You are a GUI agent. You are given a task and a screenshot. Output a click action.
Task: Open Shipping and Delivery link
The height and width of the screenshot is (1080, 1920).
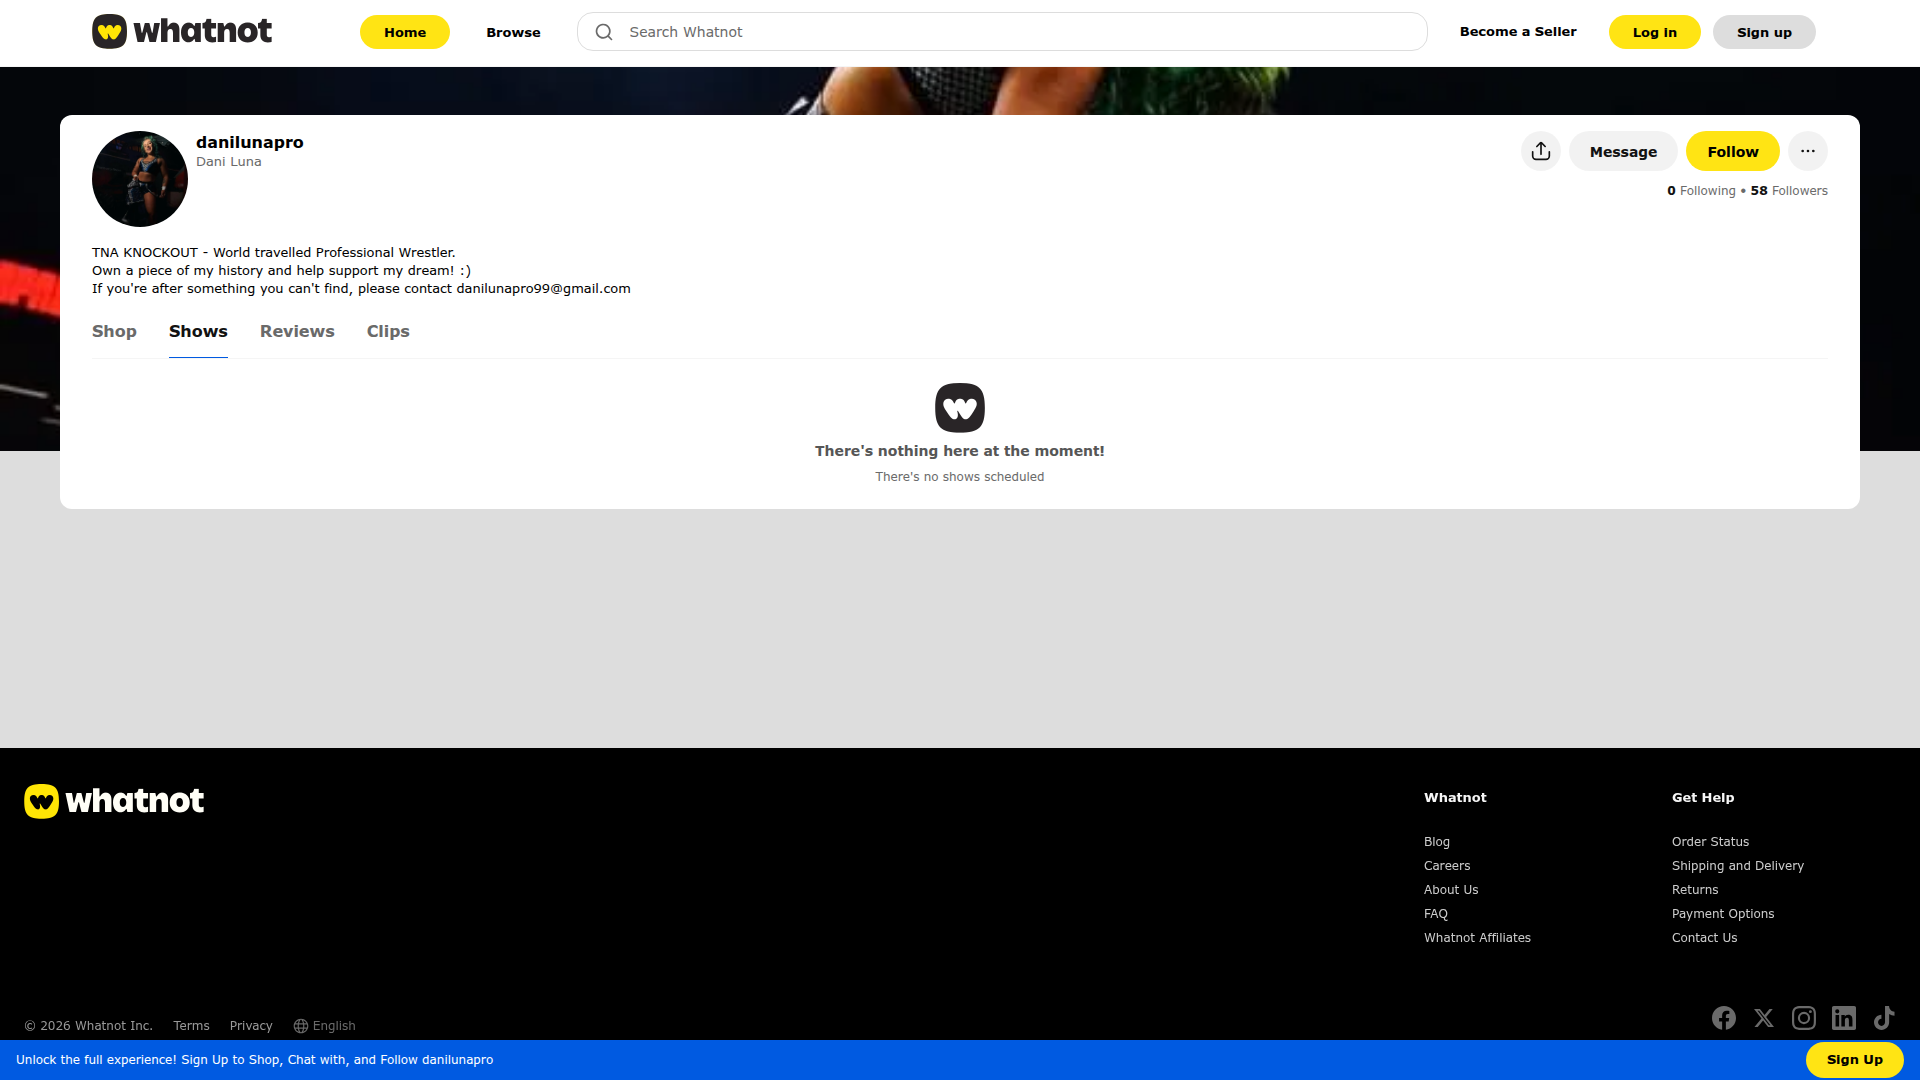1738,866
